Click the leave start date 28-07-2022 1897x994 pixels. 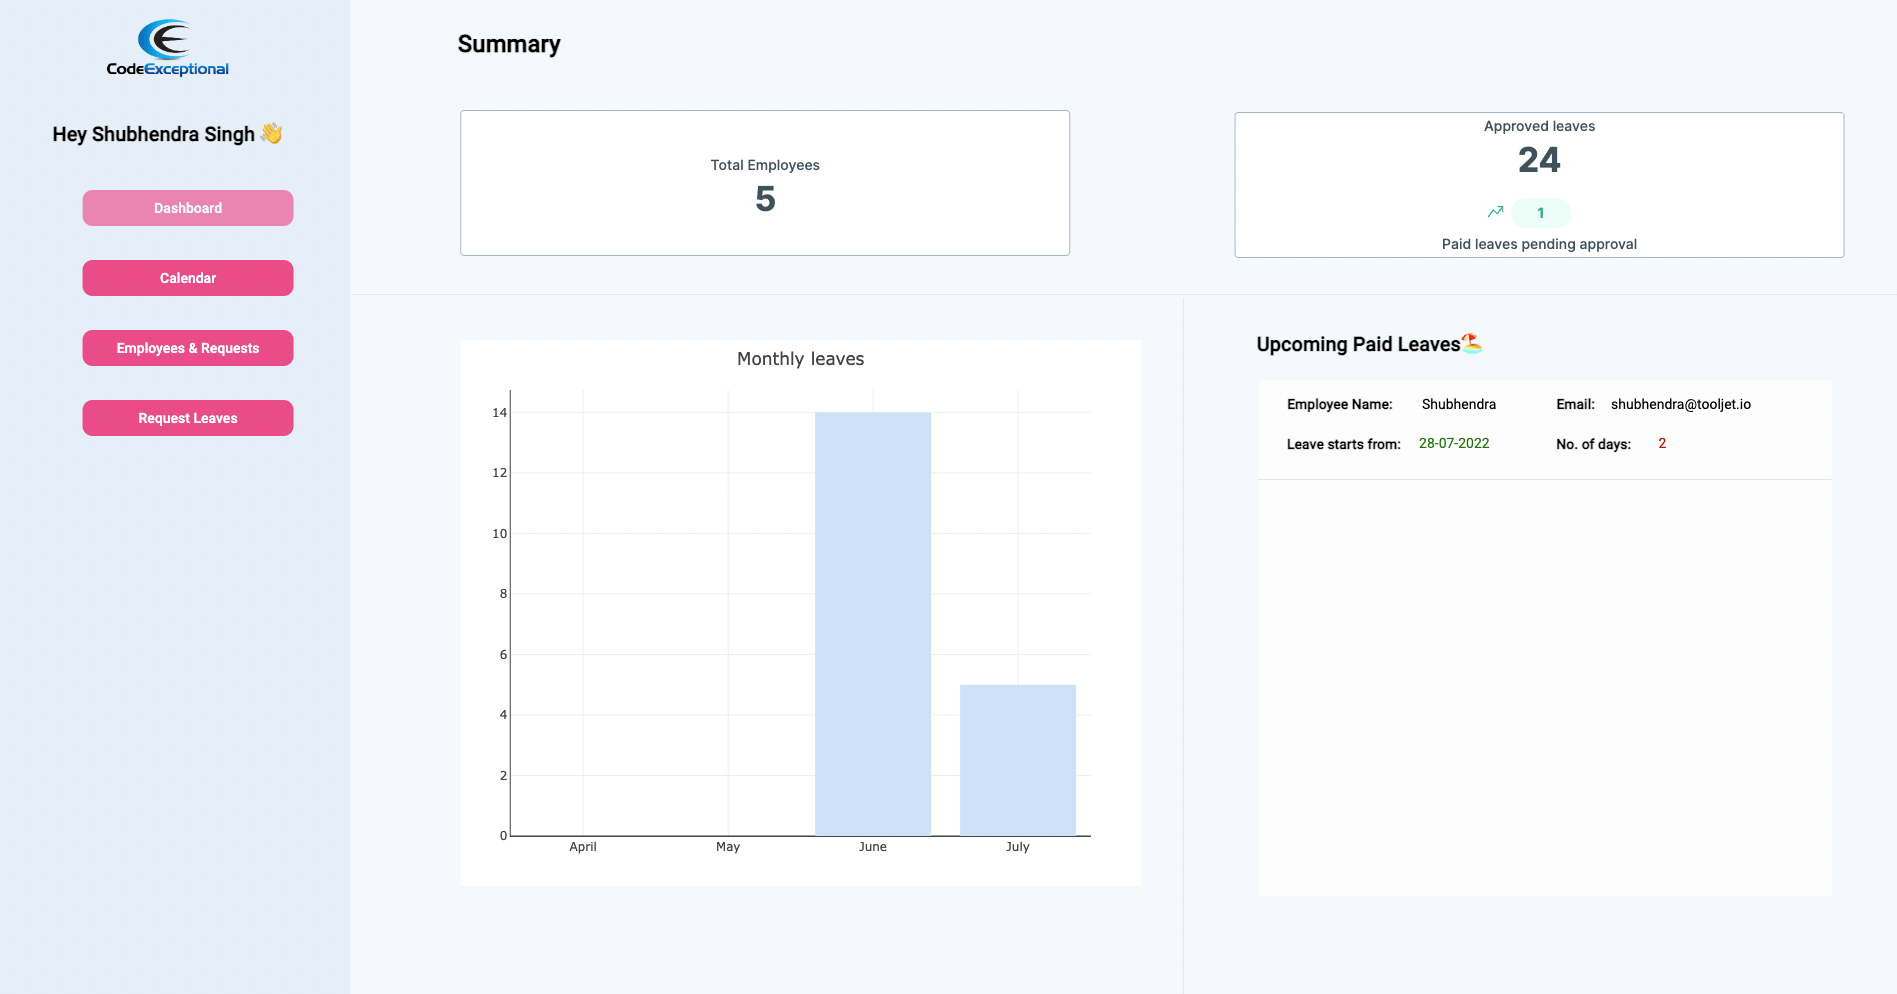(x=1454, y=443)
